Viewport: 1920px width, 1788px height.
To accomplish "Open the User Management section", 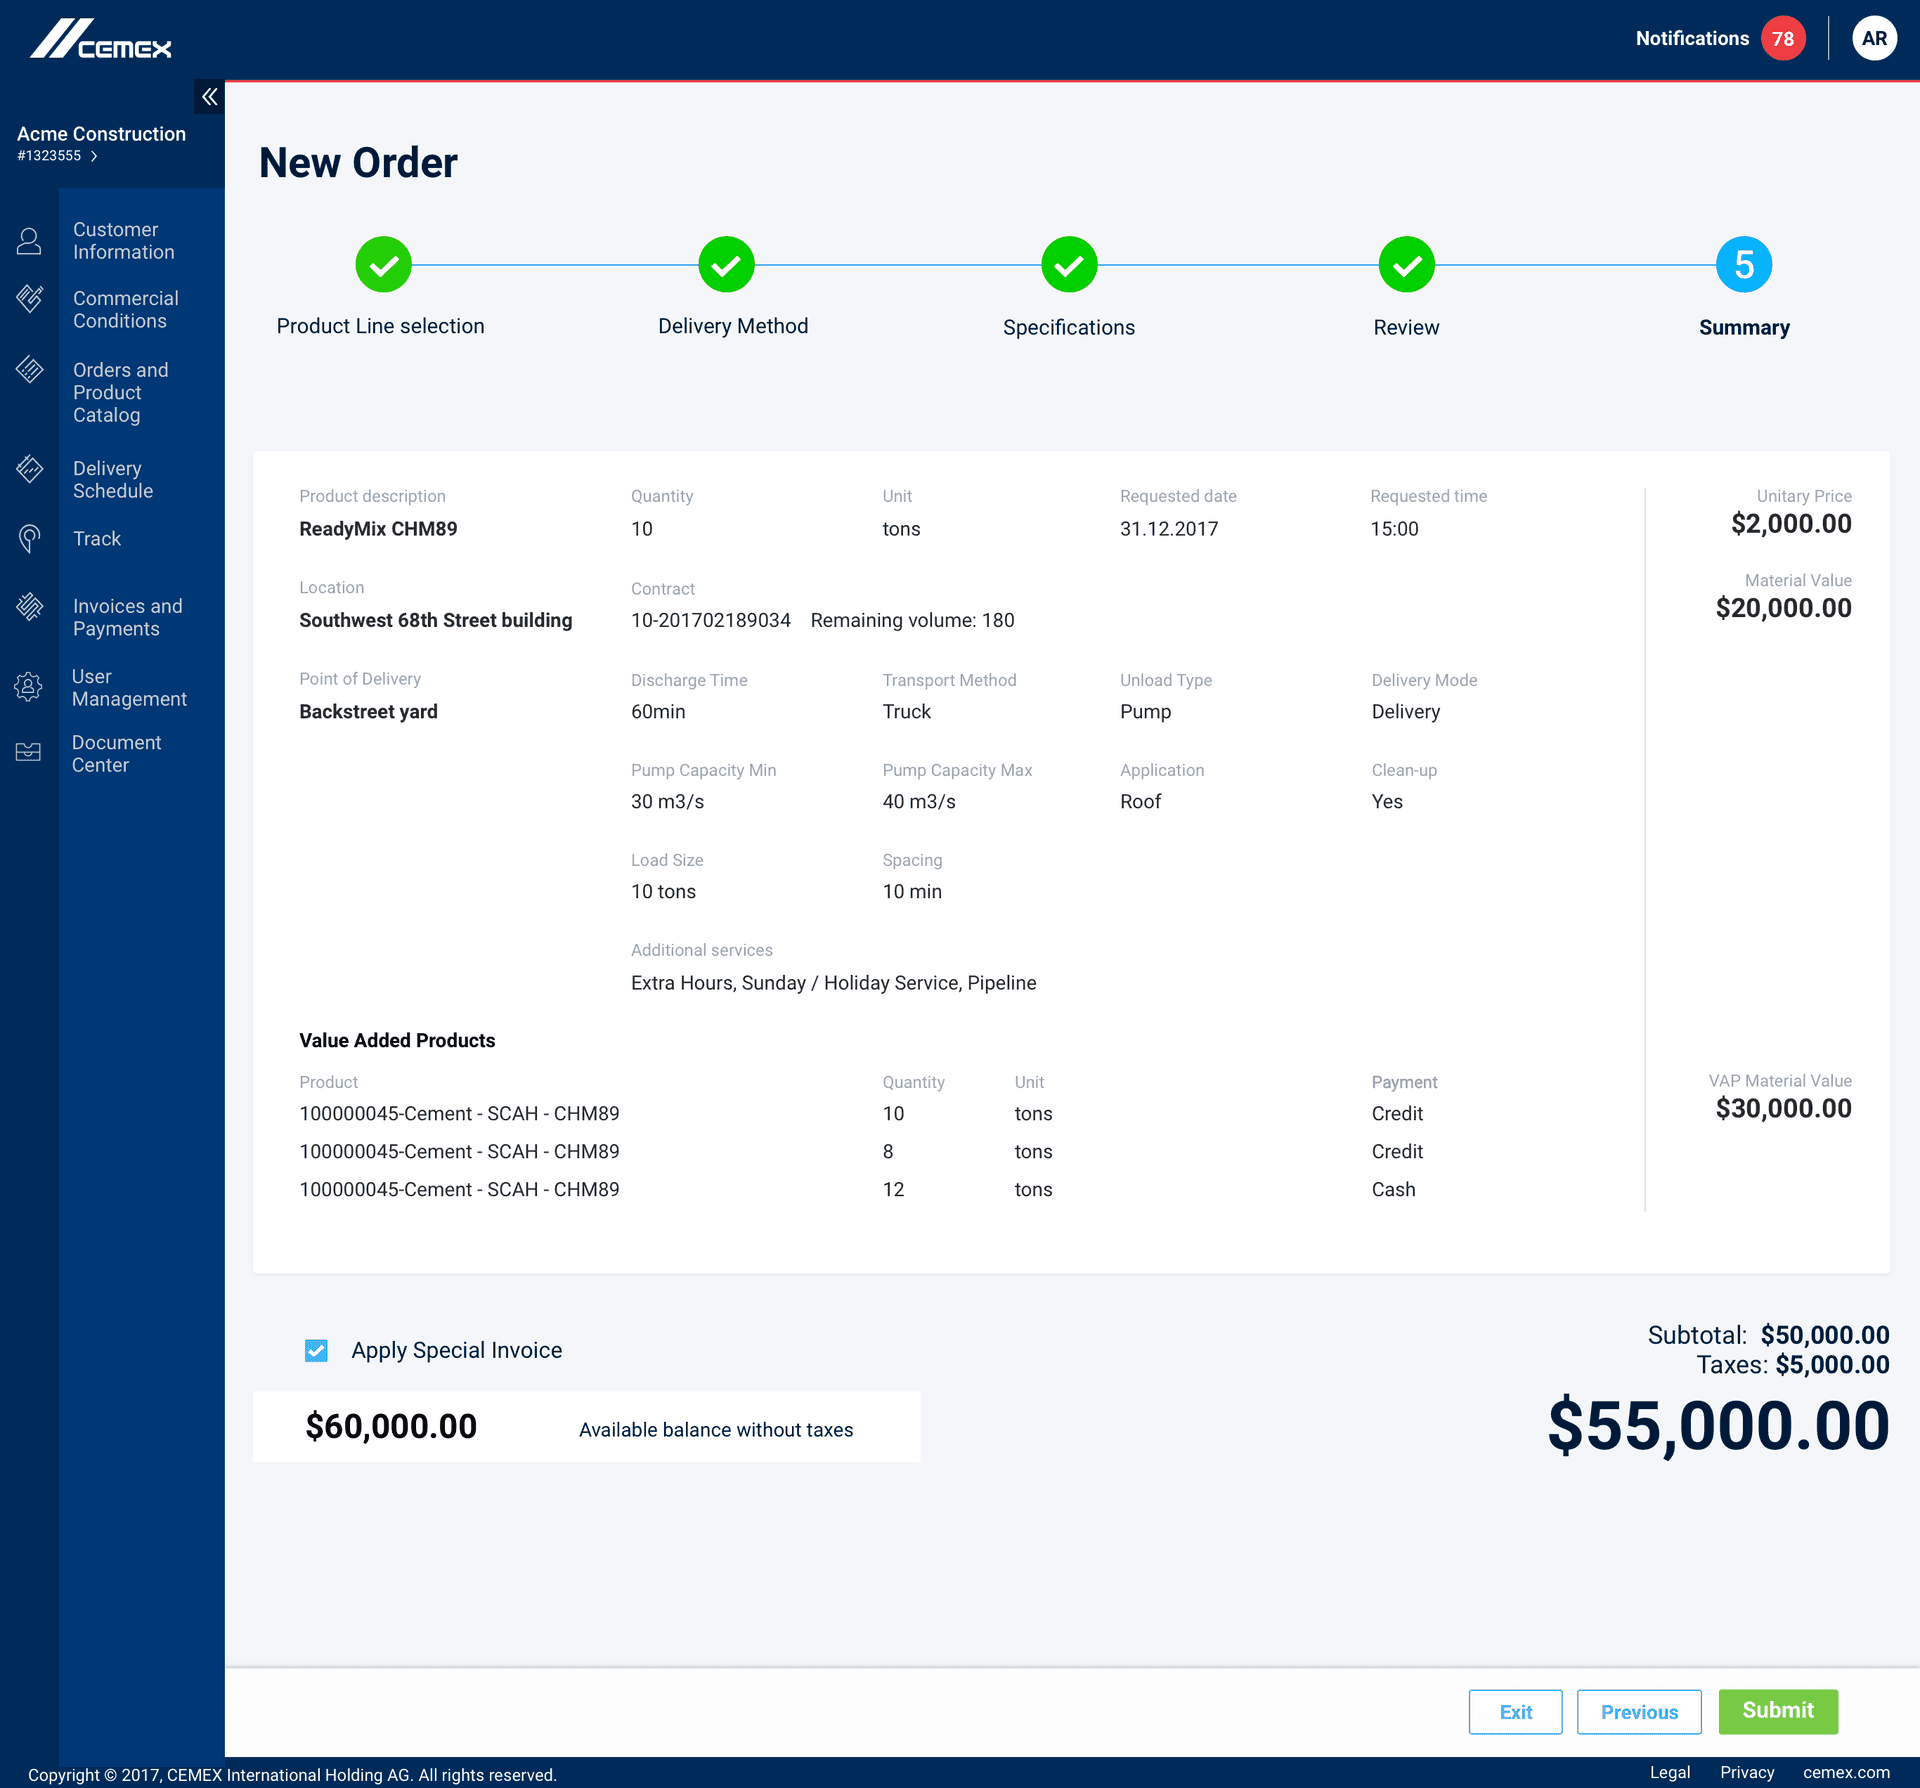I will pyautogui.click(x=129, y=687).
